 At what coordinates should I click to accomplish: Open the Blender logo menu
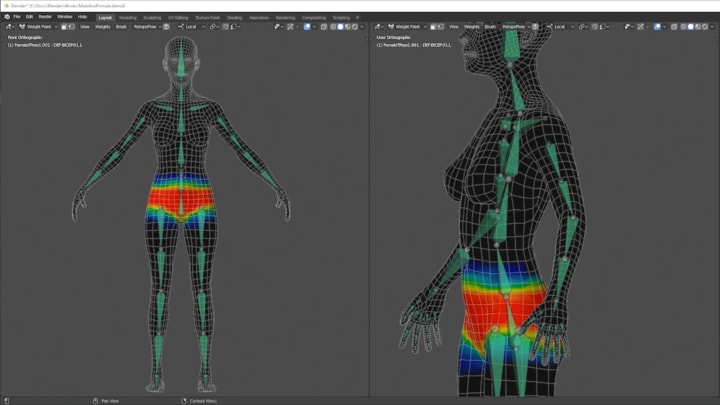click(7, 17)
